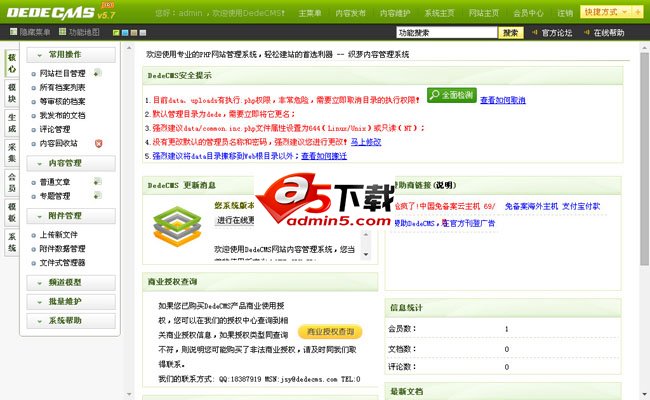Click the 马上修改 link

point(366,142)
